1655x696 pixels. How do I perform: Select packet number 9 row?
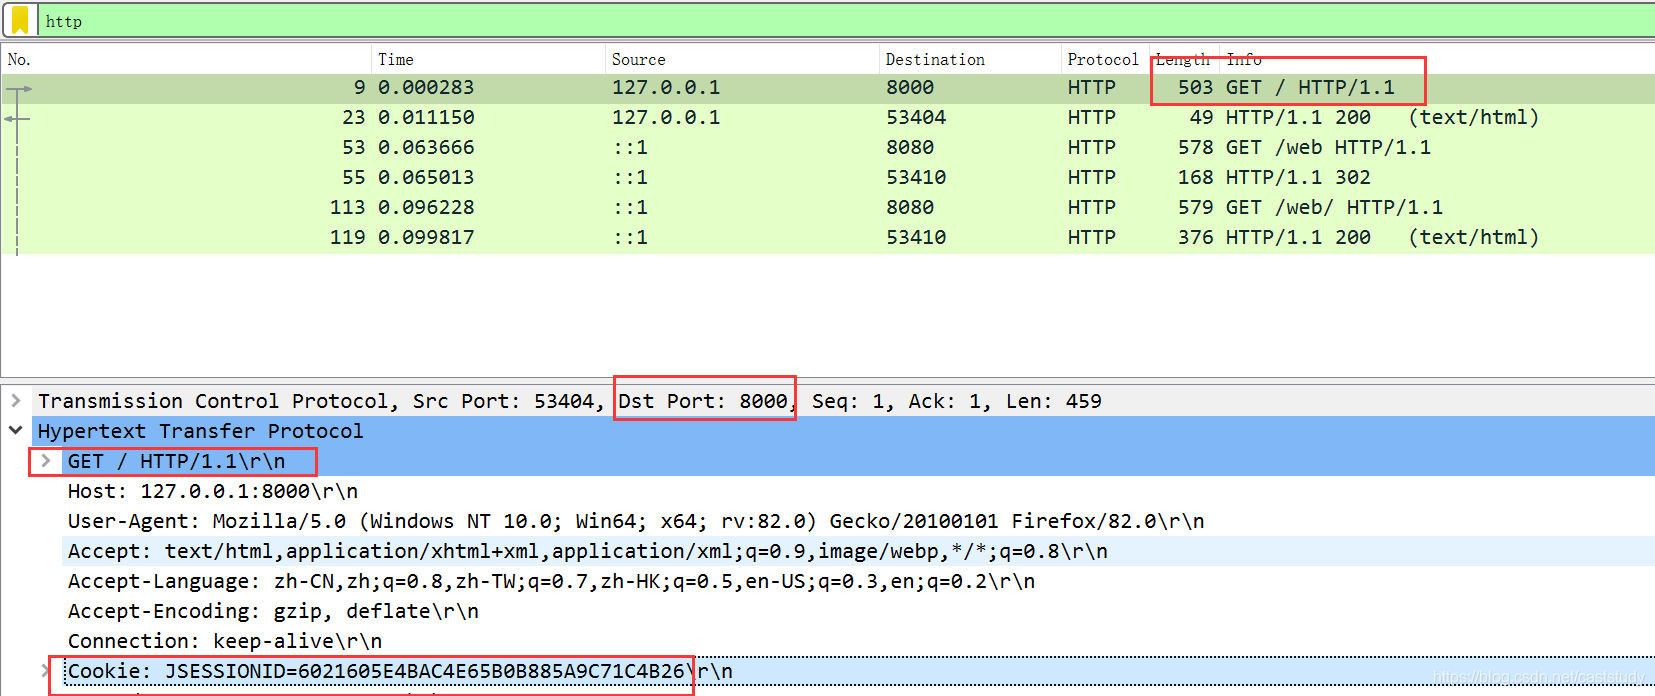click(827, 88)
